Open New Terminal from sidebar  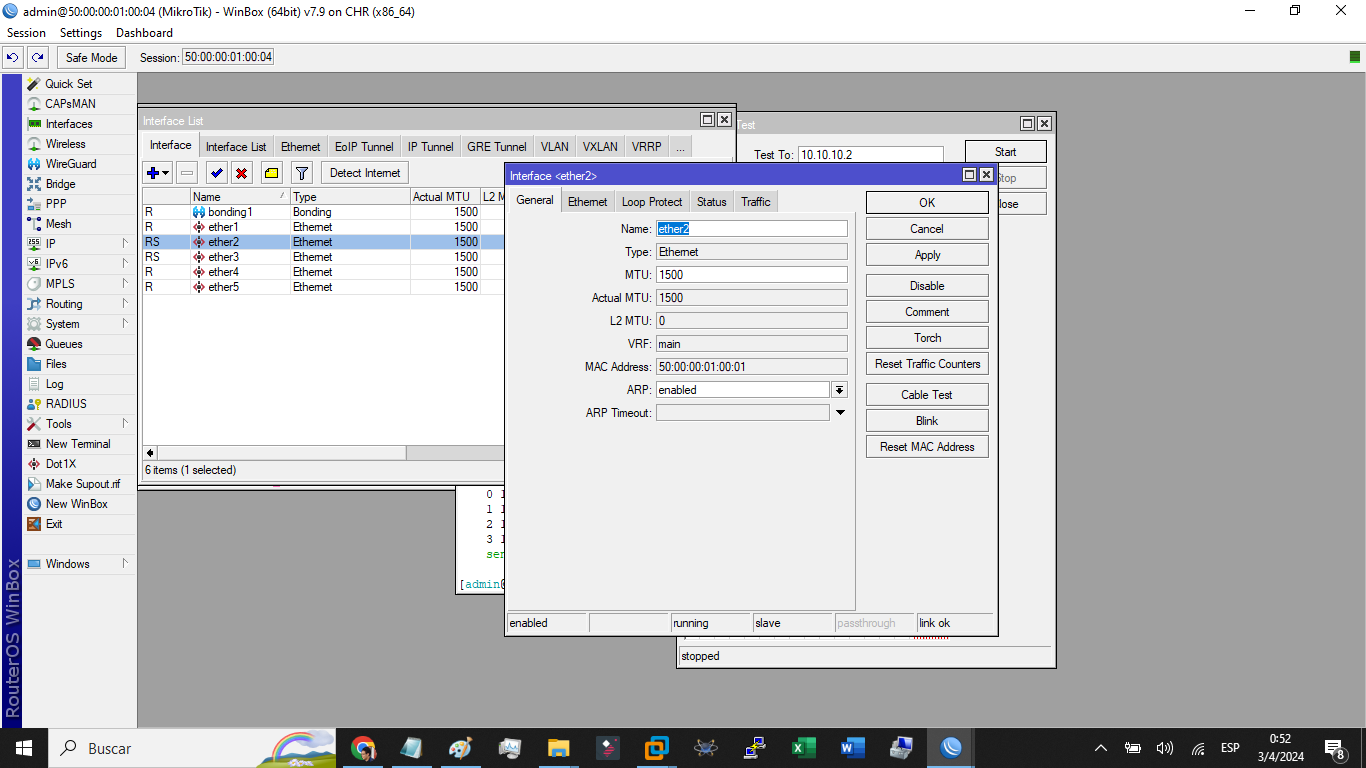click(78, 444)
